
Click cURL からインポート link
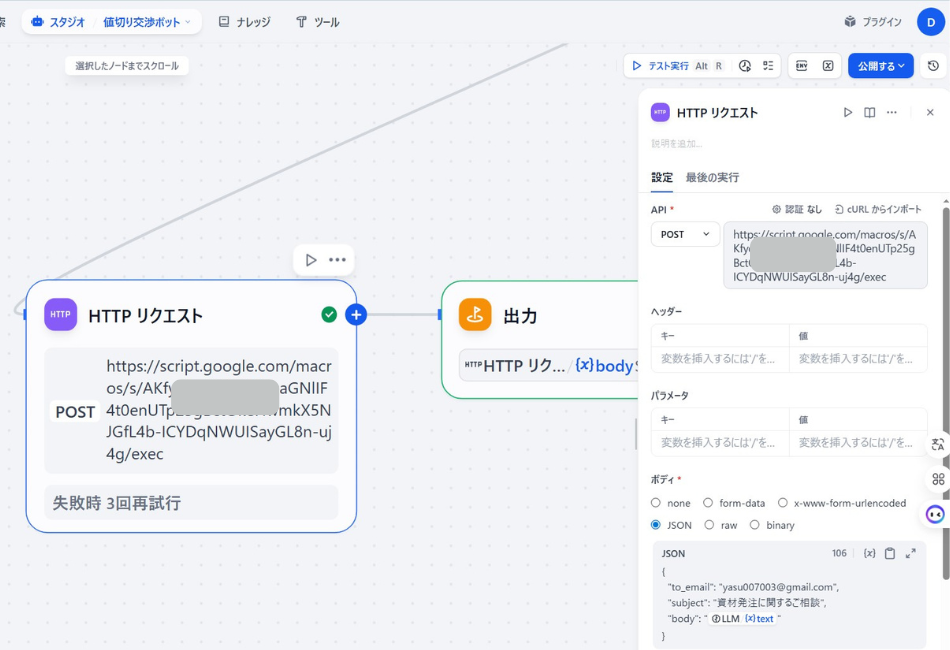click(x=878, y=209)
